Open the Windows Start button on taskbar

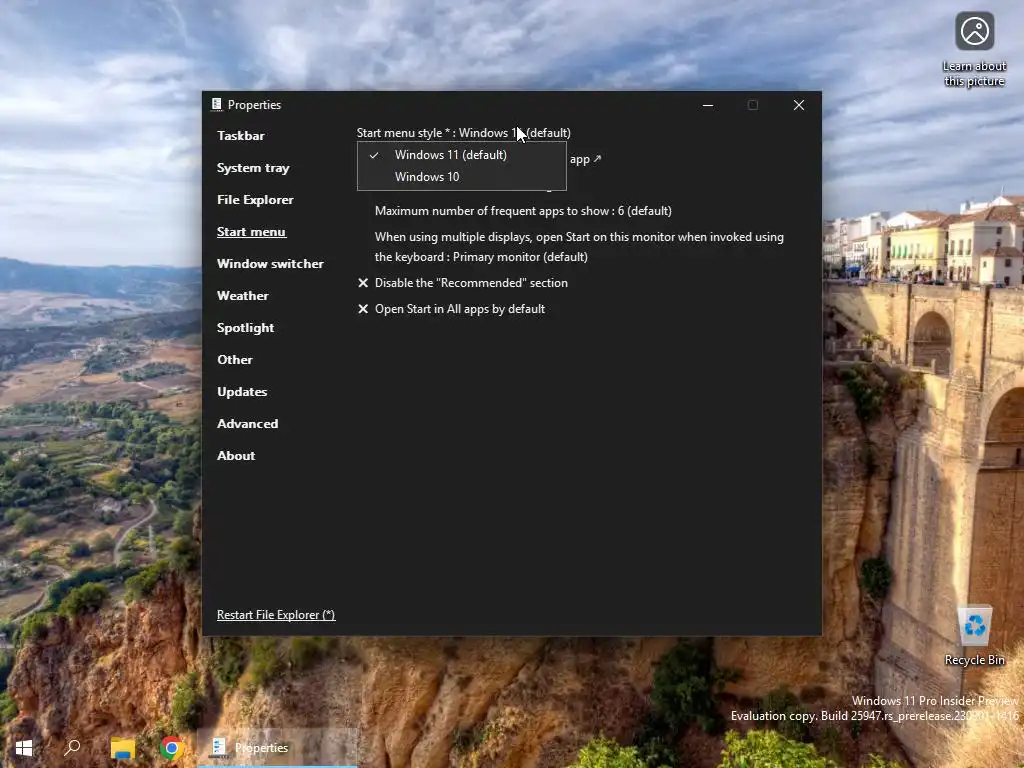[x=24, y=748]
